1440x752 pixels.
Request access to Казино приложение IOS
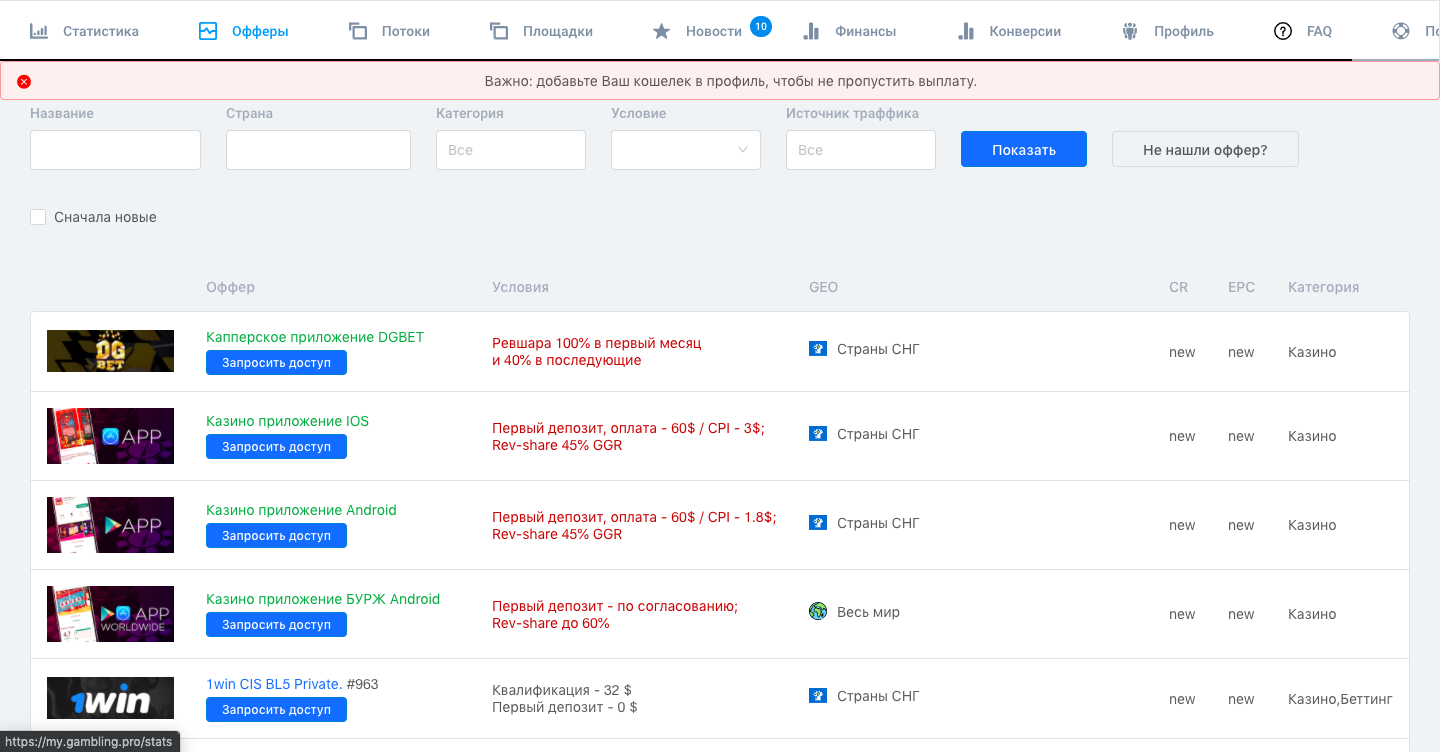click(x=276, y=446)
